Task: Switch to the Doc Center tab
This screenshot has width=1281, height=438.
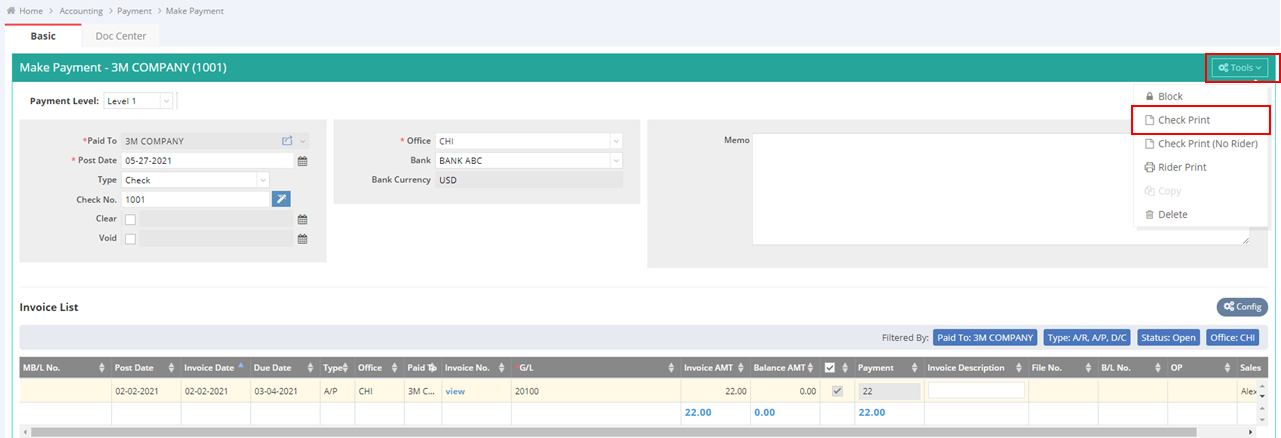Action: tap(121, 36)
